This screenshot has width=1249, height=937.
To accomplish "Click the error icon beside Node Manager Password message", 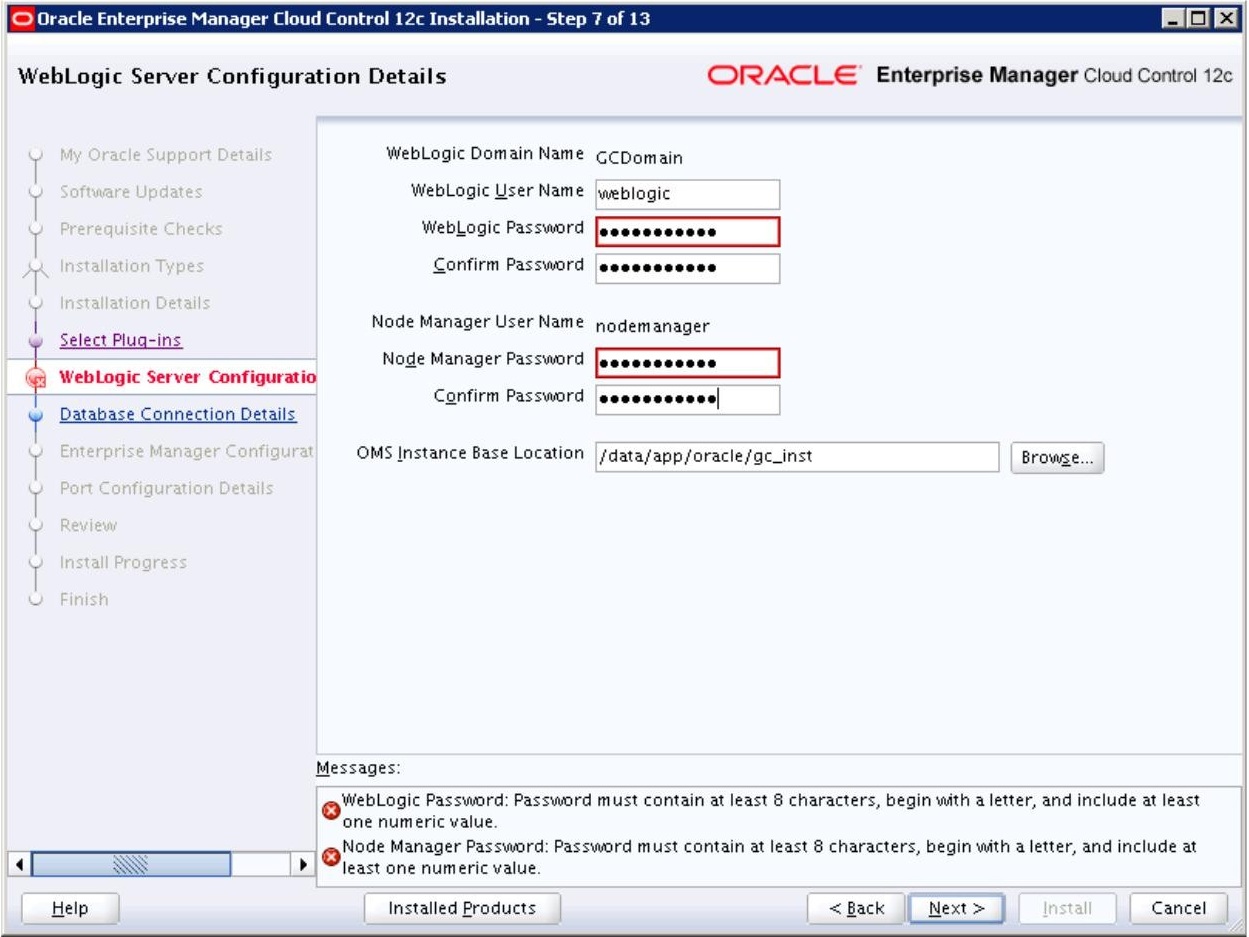I will (x=330, y=857).
